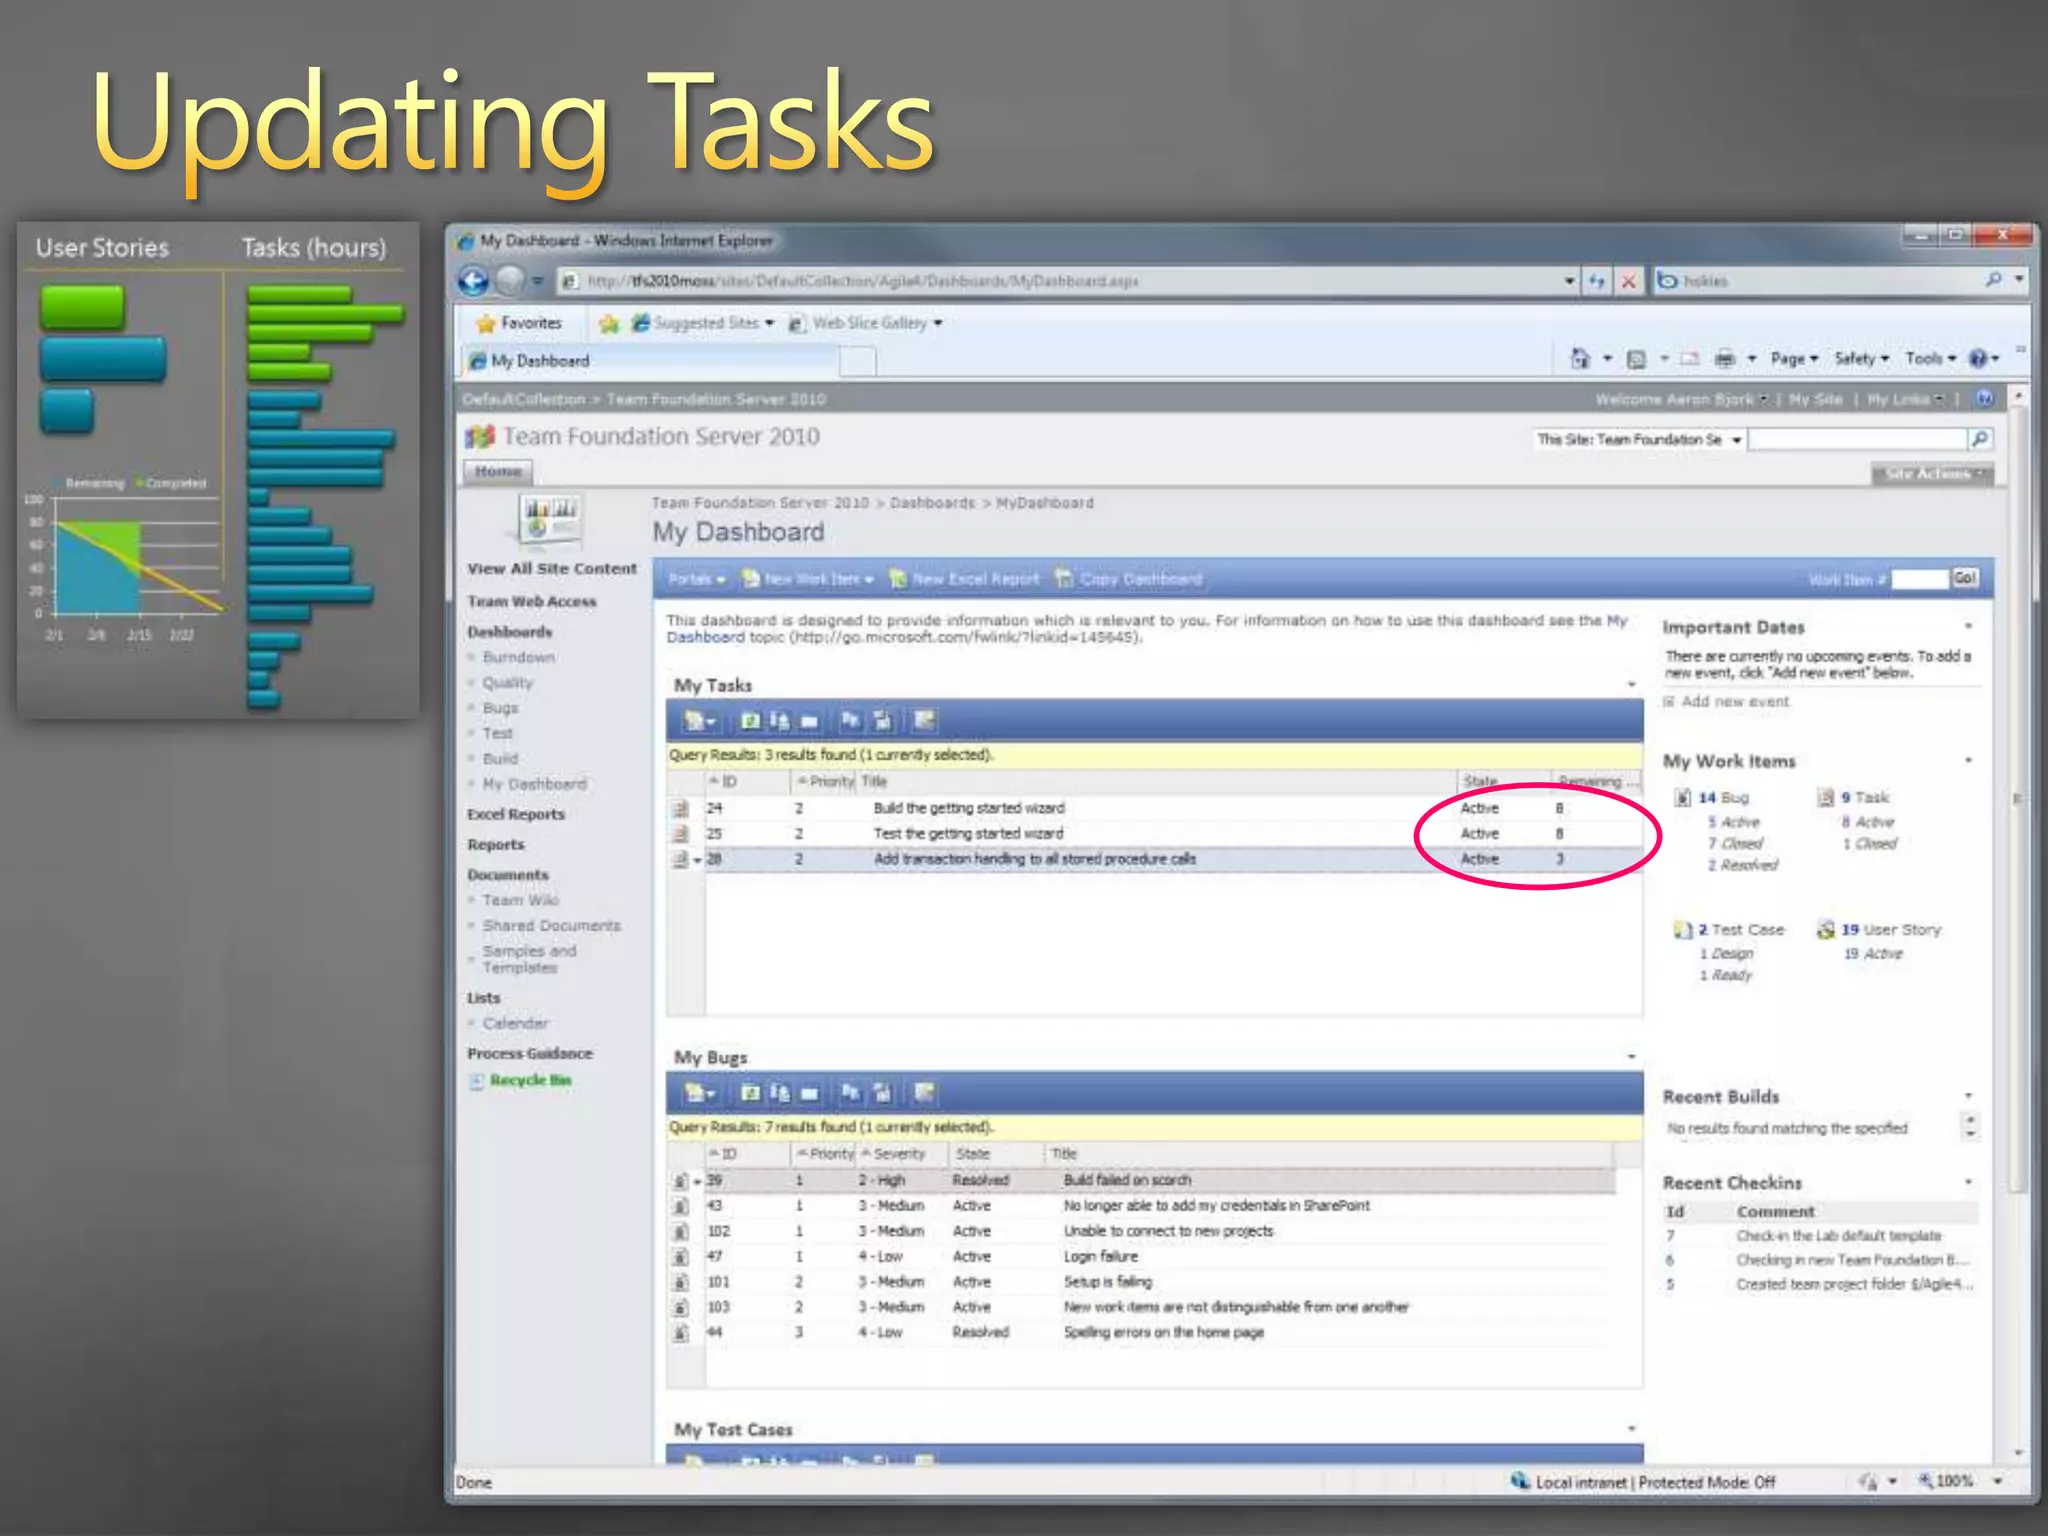Click the new work item icon in My Bugs toolbar
The width and height of the screenshot is (2048, 1536).
pyautogui.click(x=693, y=1093)
